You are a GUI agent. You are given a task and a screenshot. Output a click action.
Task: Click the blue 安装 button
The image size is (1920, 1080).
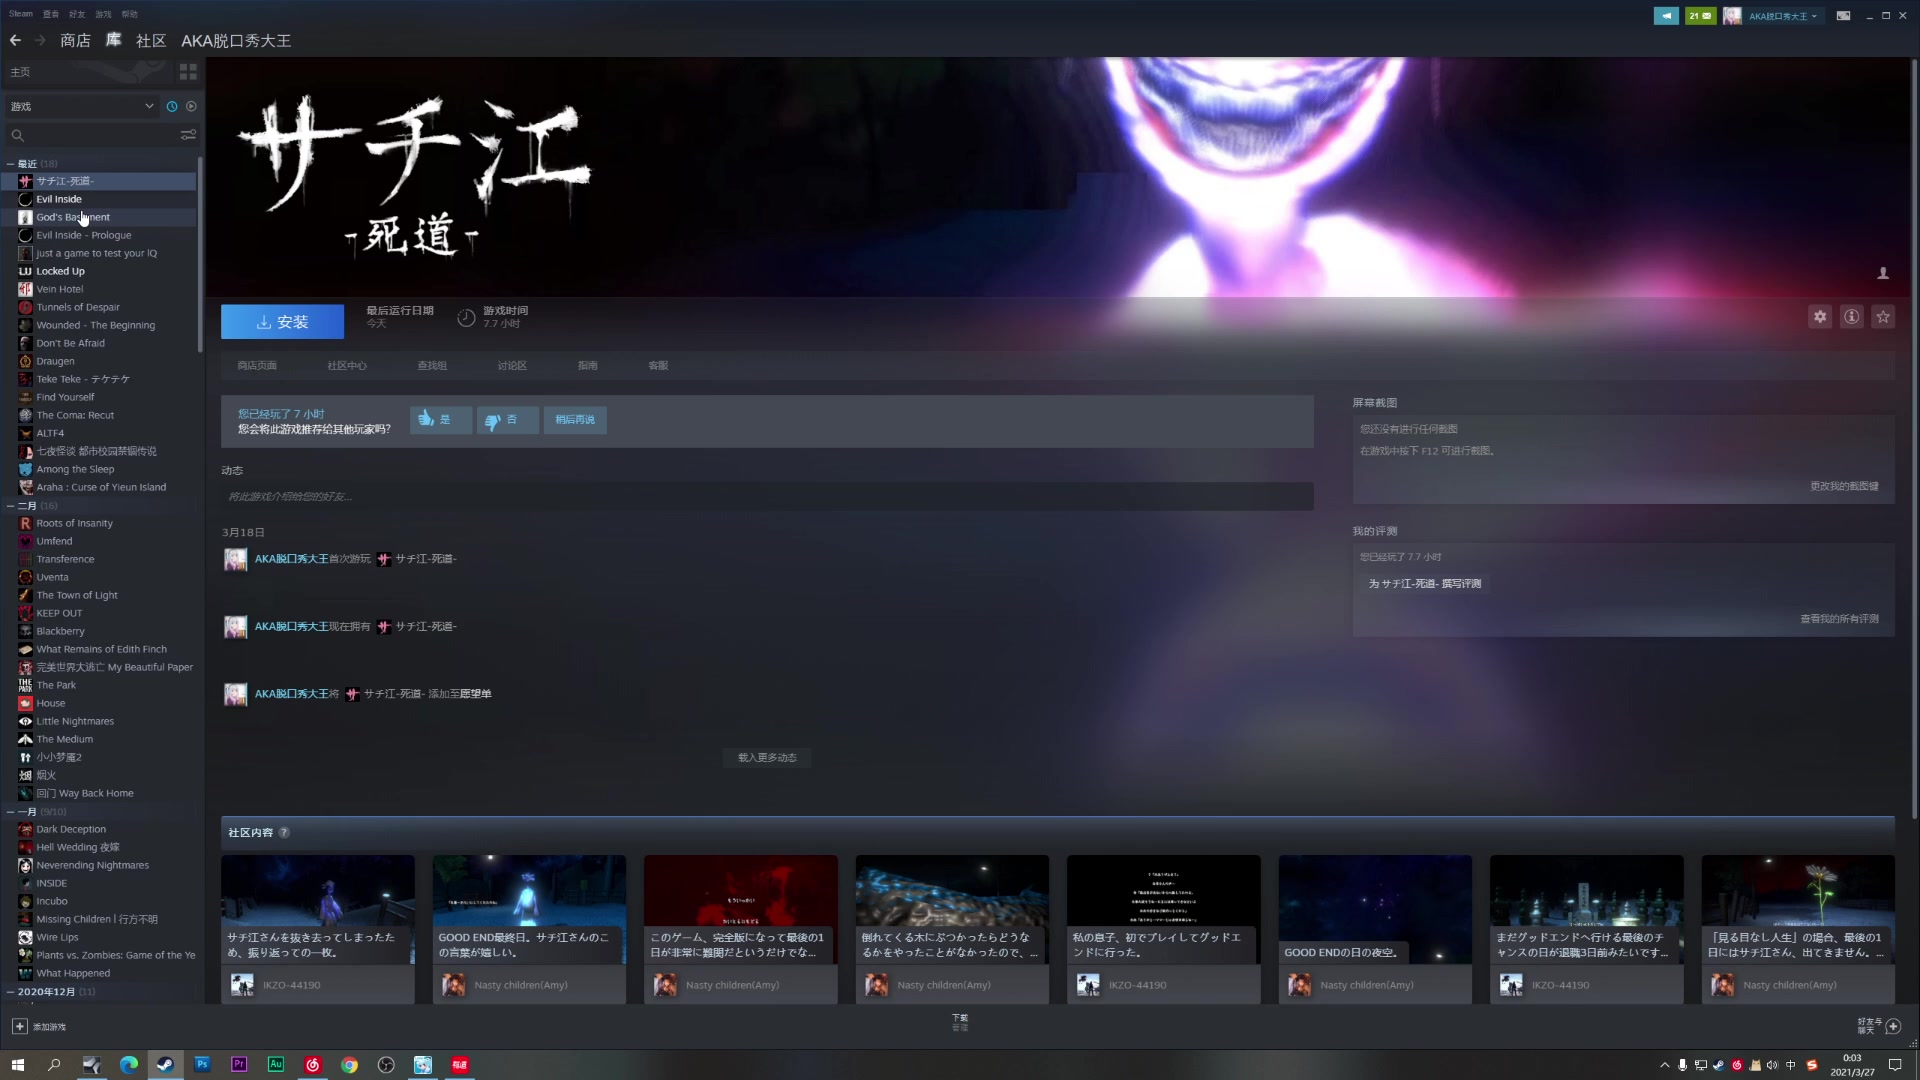point(282,322)
